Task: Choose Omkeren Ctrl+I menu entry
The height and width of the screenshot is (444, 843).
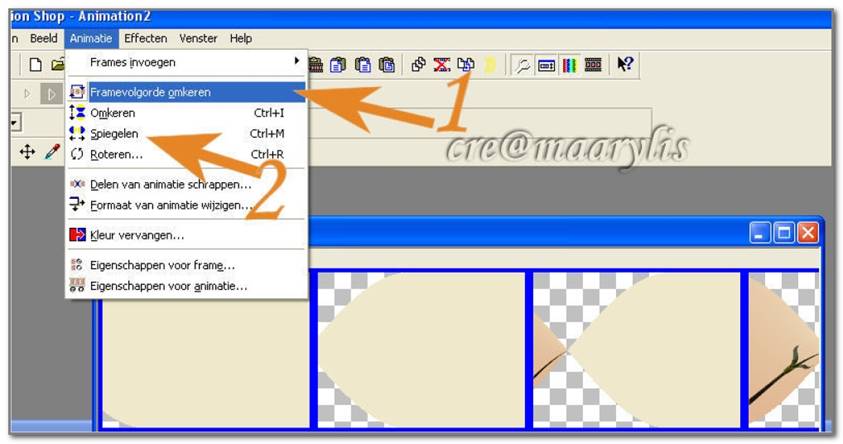Action: pos(186,113)
